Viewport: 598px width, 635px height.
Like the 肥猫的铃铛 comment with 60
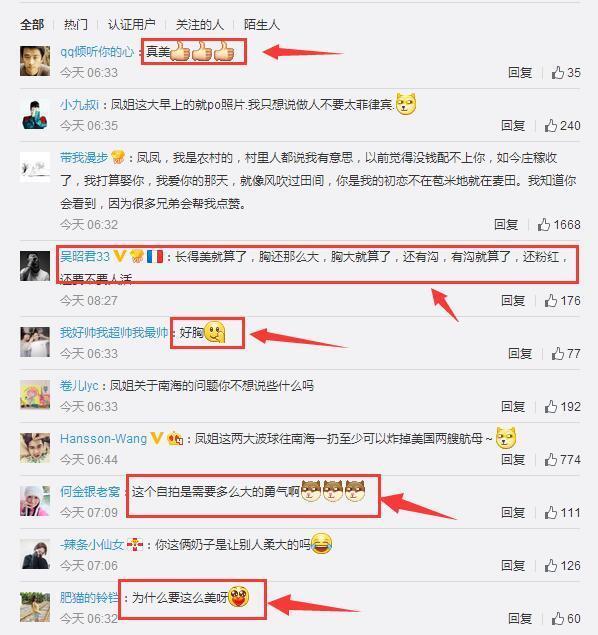click(558, 618)
